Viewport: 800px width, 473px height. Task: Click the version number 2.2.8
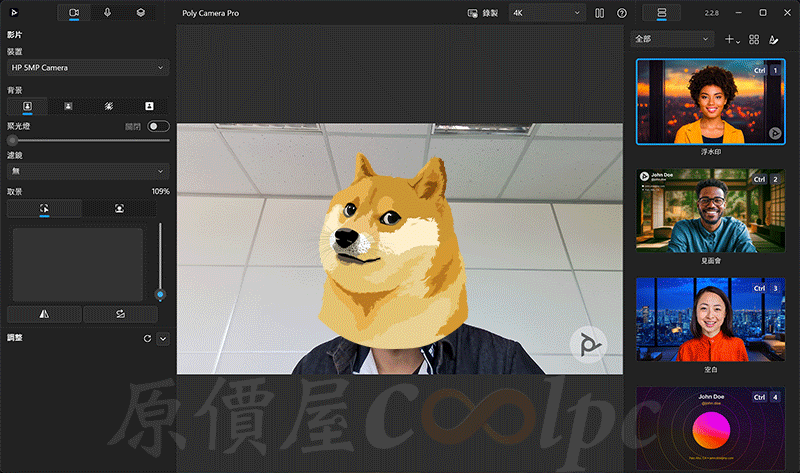click(711, 13)
